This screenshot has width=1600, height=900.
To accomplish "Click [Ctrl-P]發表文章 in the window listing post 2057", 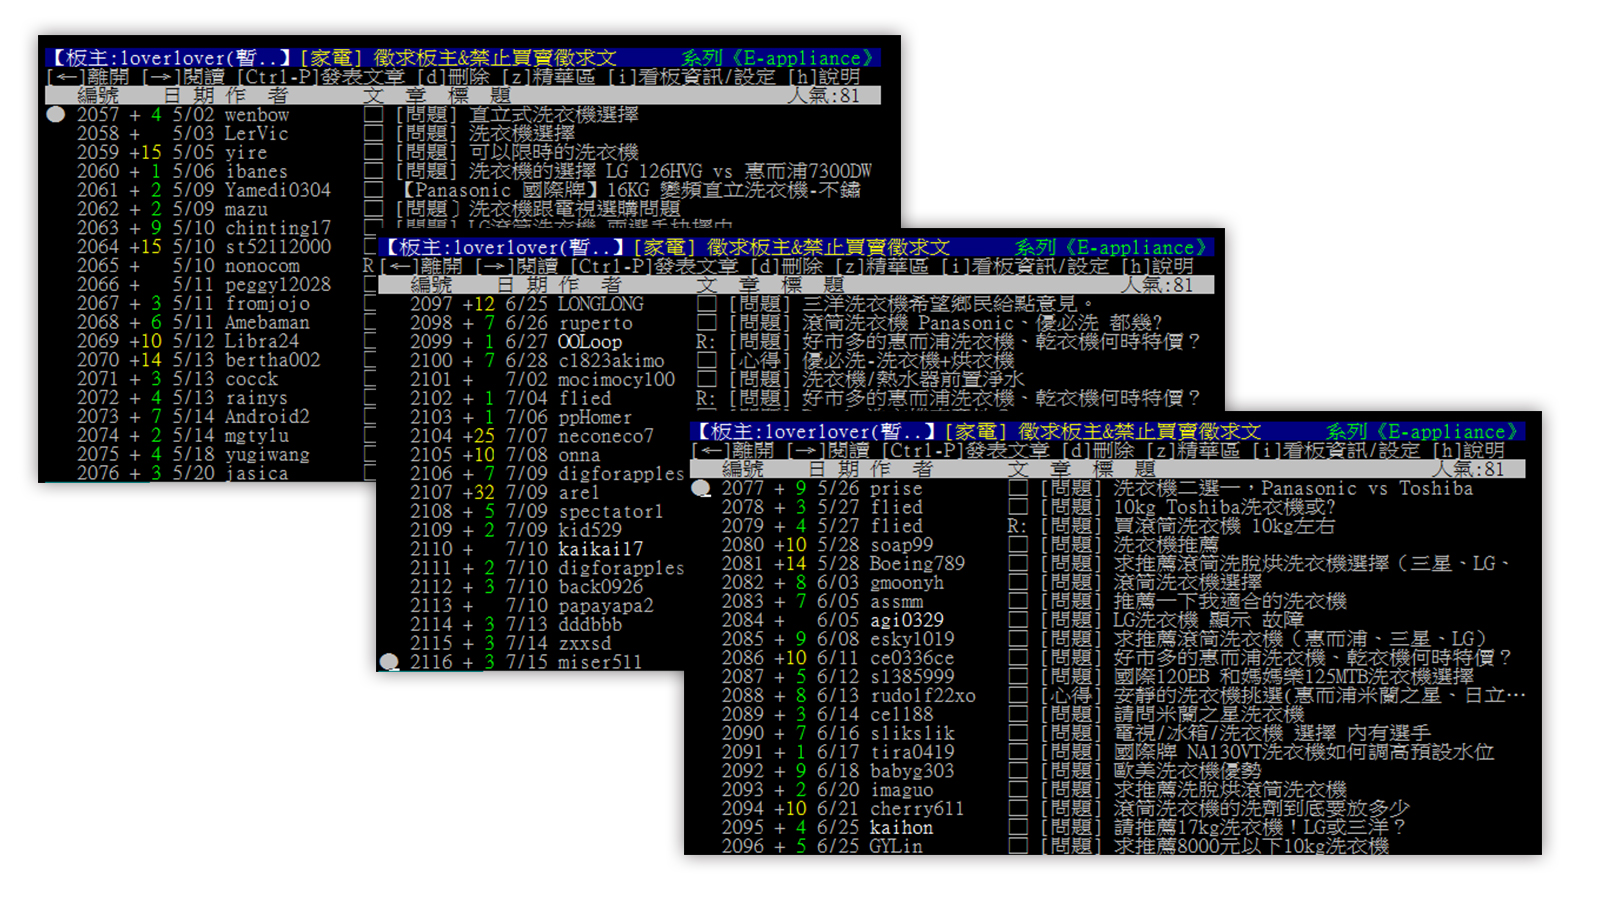I will tap(320, 77).
